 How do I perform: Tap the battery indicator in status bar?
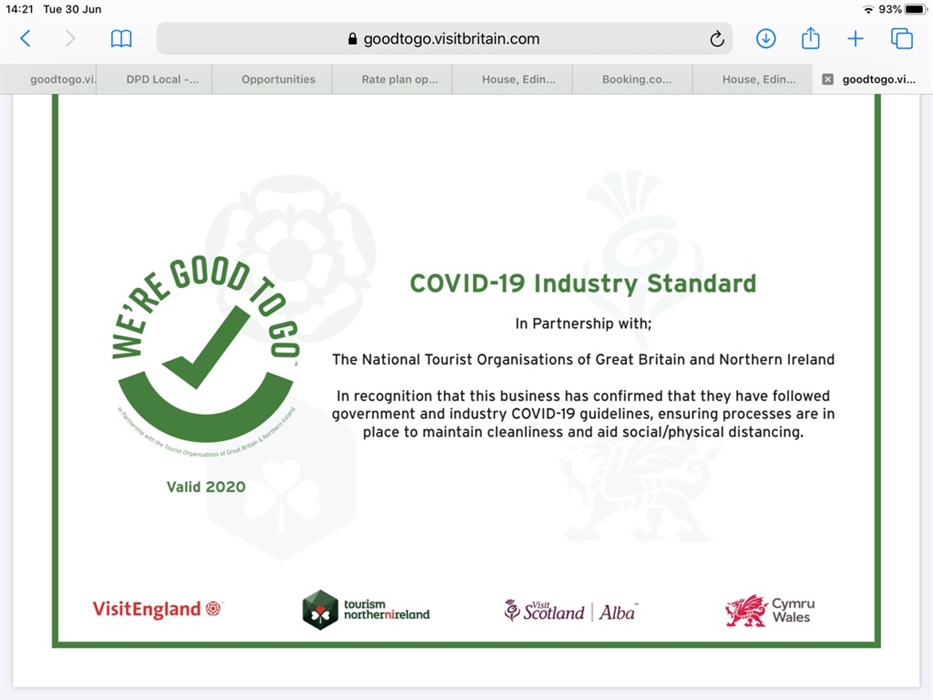pyautogui.click(x=914, y=9)
